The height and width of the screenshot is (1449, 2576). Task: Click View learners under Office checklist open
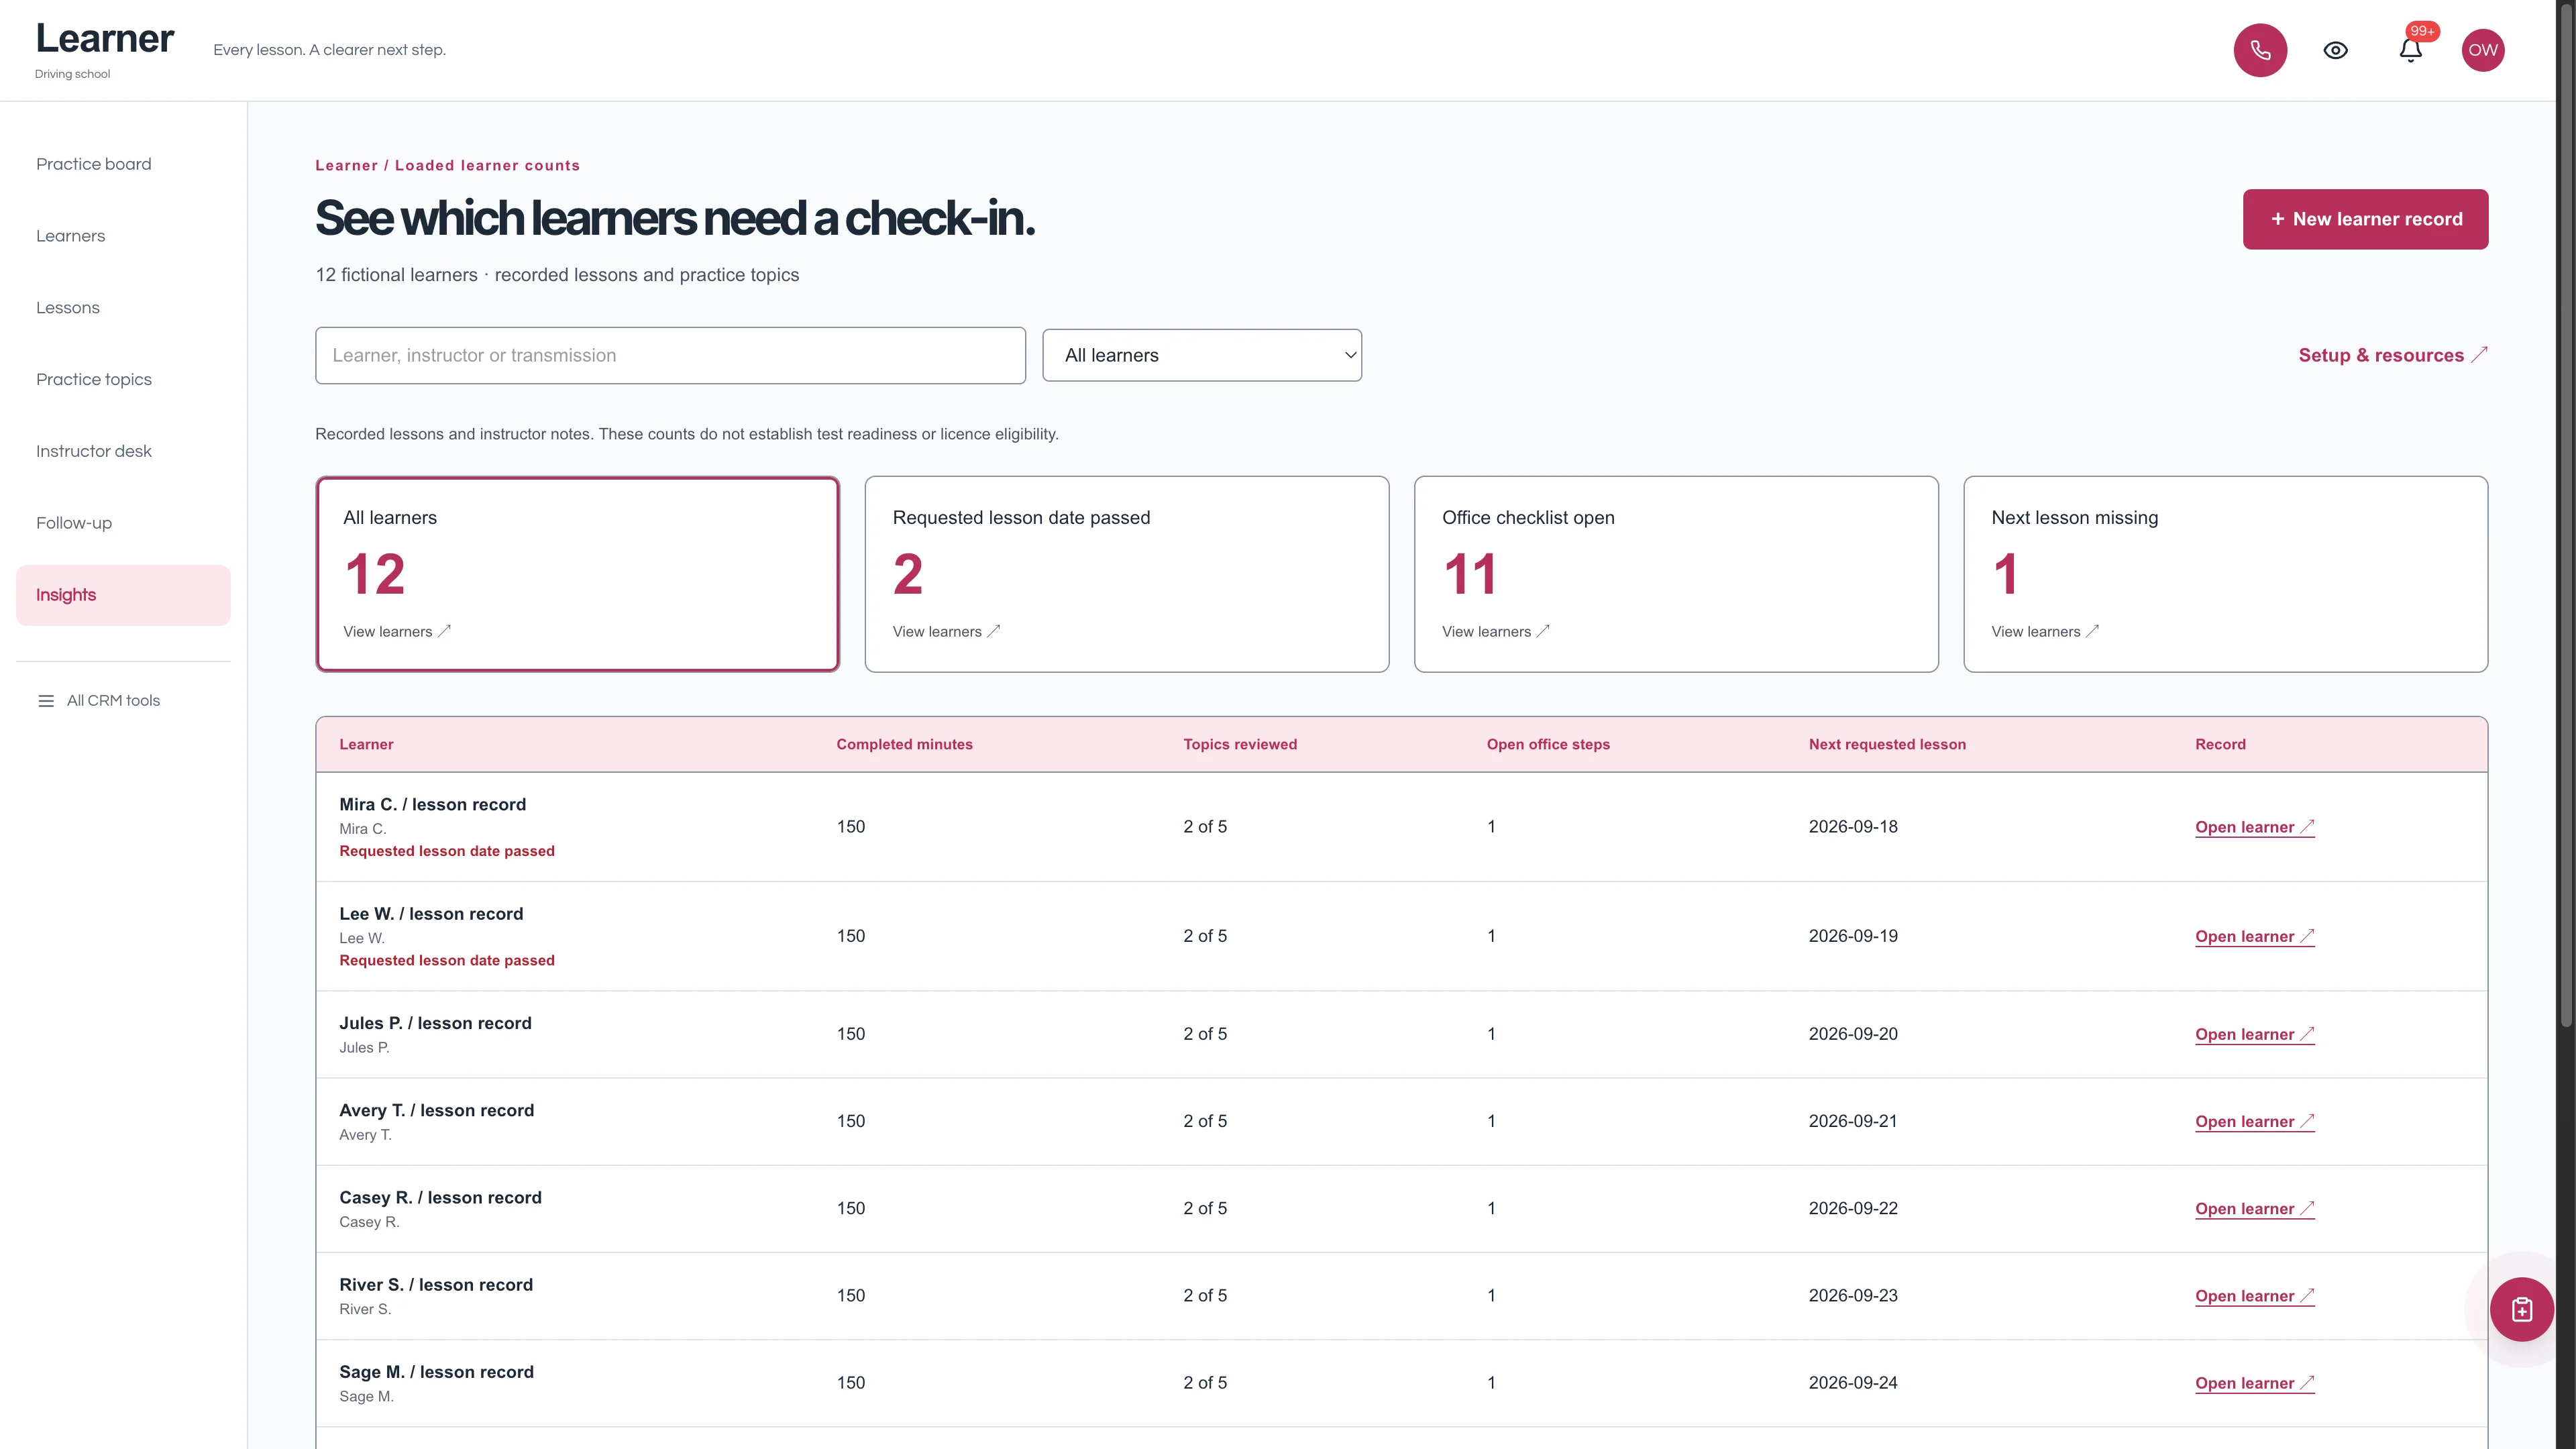coord(1496,632)
